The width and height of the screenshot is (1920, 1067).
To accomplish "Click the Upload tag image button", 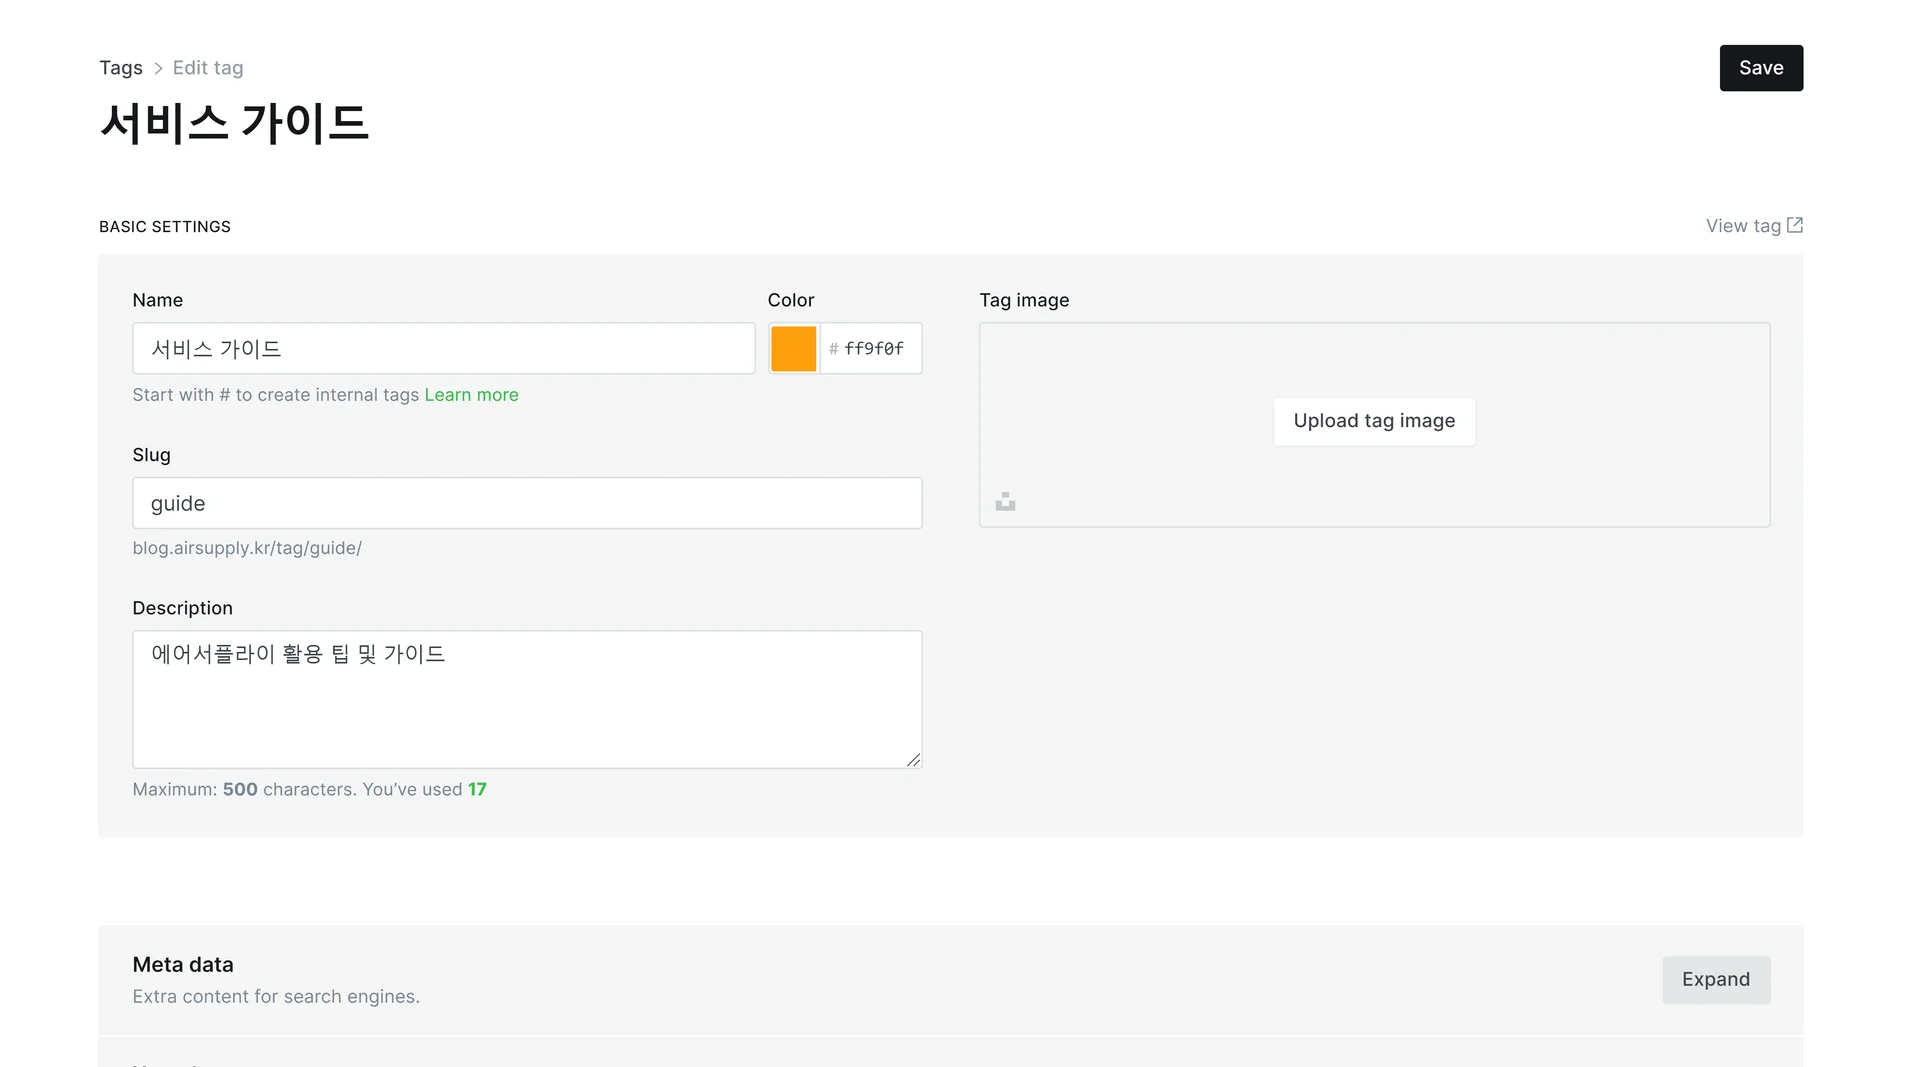I will click(1374, 421).
